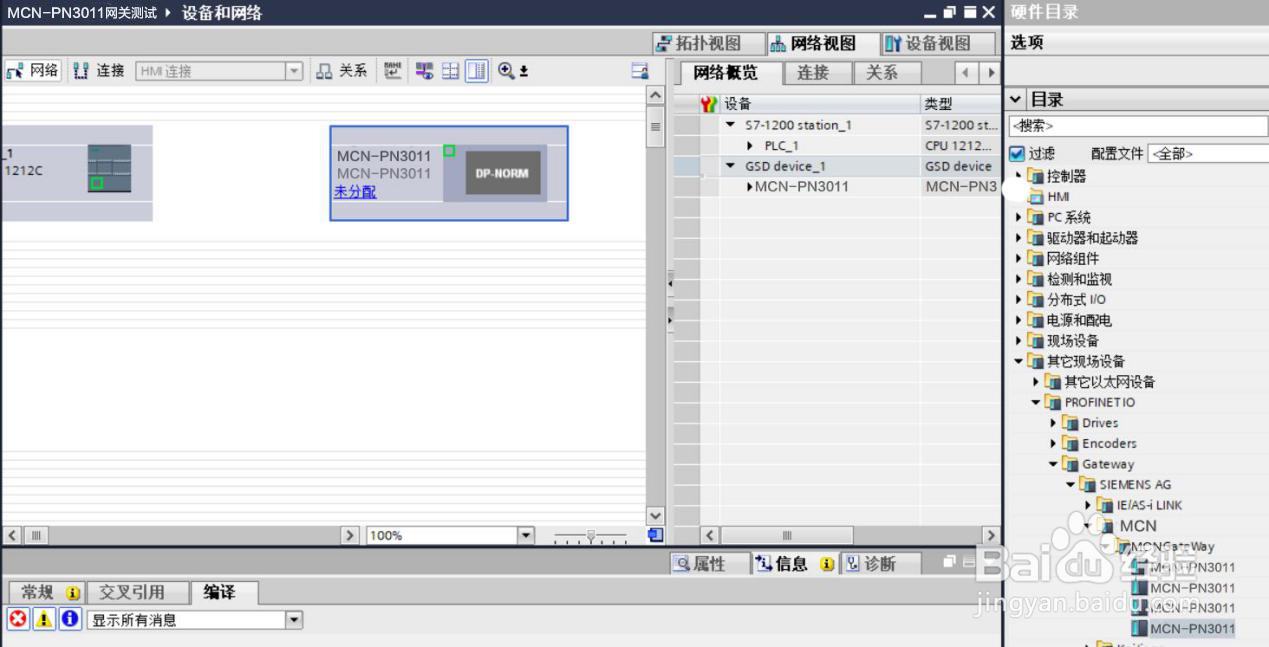Click the network canvas down scroll arrow
The height and width of the screenshot is (647, 1269).
coord(656,515)
